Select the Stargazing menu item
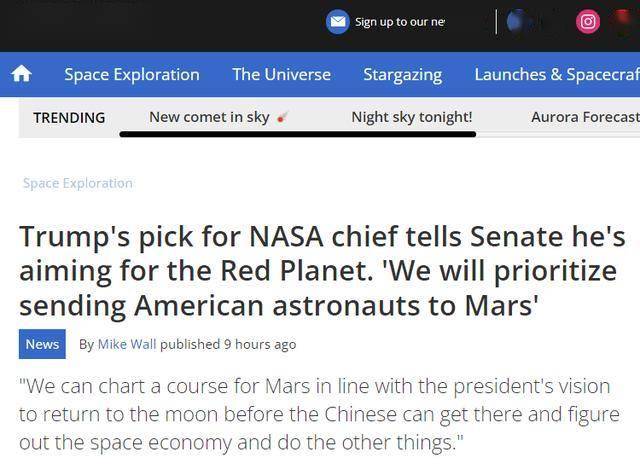This screenshot has width=640, height=475. (402, 75)
